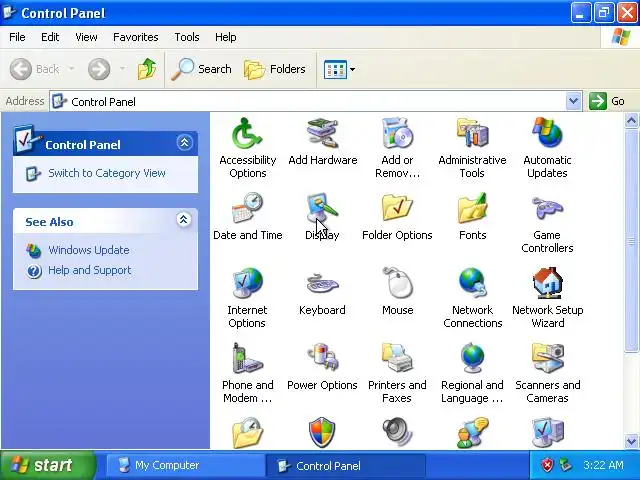The height and width of the screenshot is (480, 640).
Task: Open the Start menu
Action: (47, 465)
